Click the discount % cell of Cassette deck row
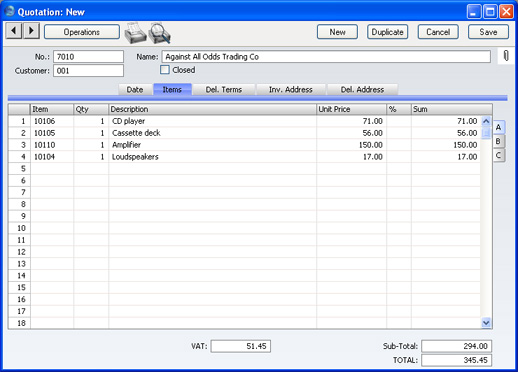 (x=399, y=133)
